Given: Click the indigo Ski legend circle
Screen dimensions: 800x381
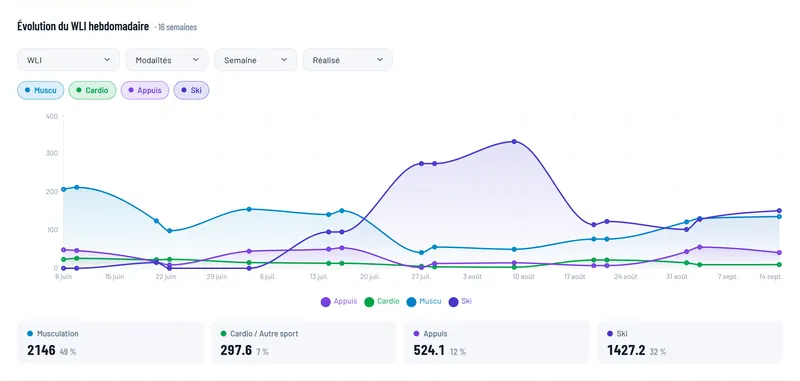Looking at the screenshot, I should click(x=453, y=301).
